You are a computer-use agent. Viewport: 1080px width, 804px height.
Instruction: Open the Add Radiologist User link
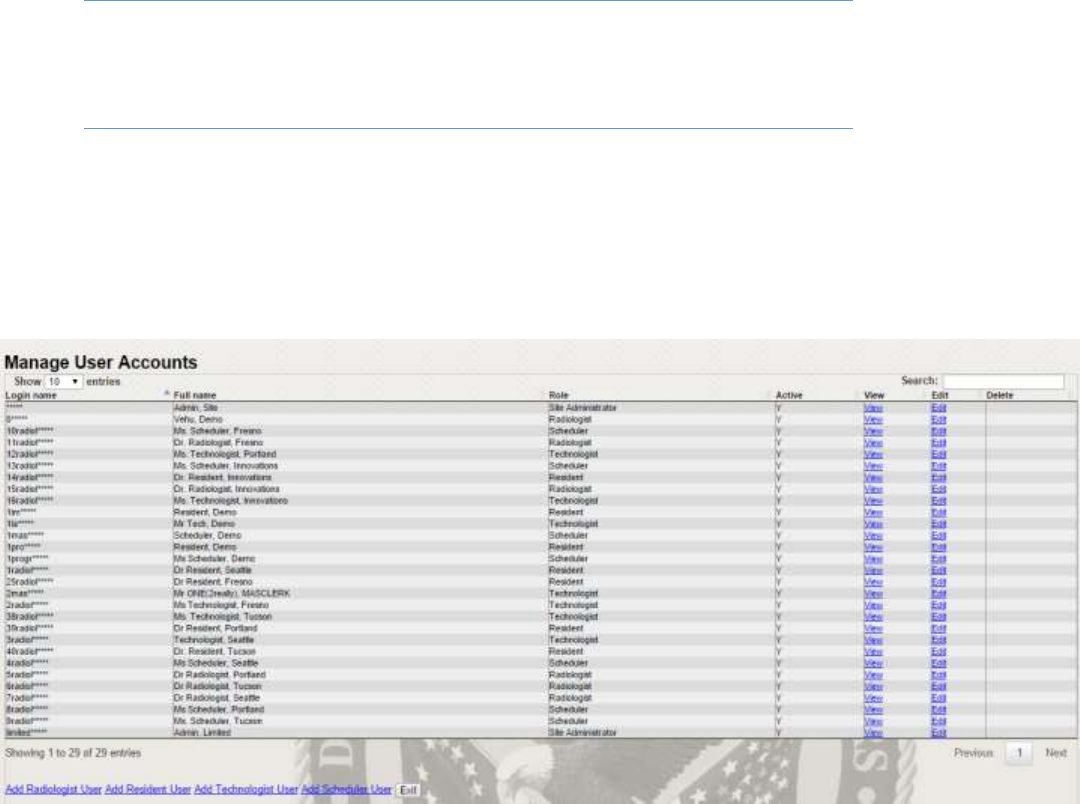click(x=53, y=790)
